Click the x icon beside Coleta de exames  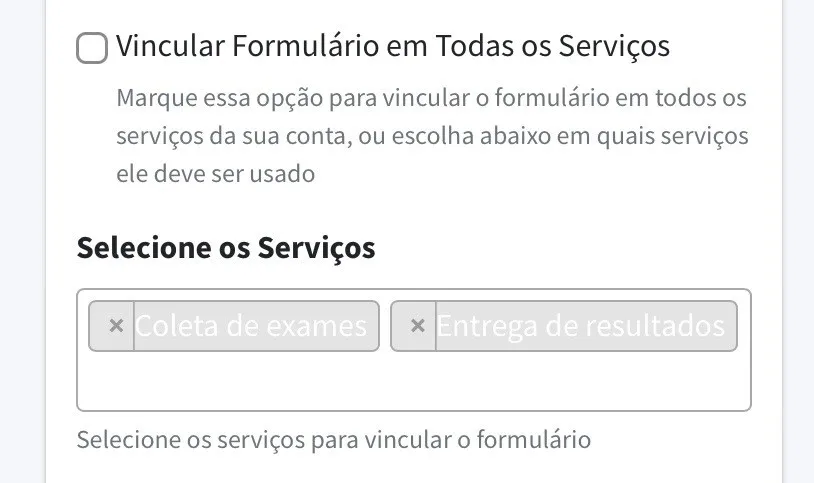pyautogui.click(x=115, y=326)
